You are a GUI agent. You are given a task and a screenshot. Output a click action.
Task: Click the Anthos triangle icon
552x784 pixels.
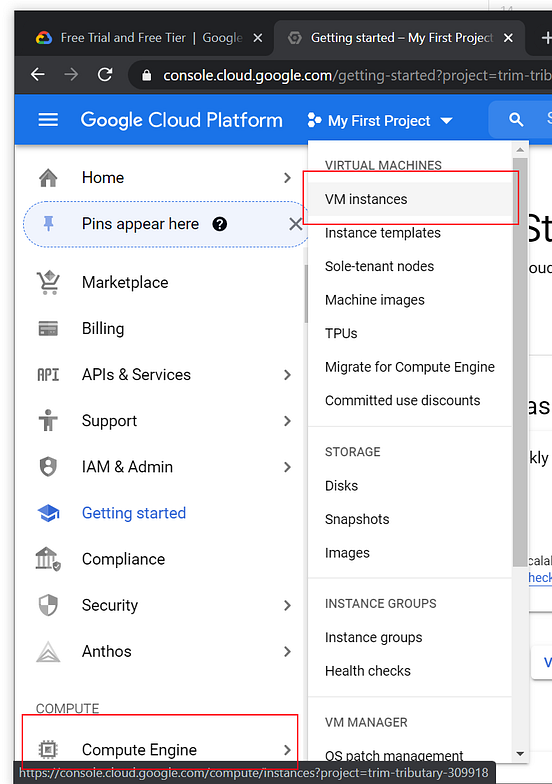tap(48, 652)
